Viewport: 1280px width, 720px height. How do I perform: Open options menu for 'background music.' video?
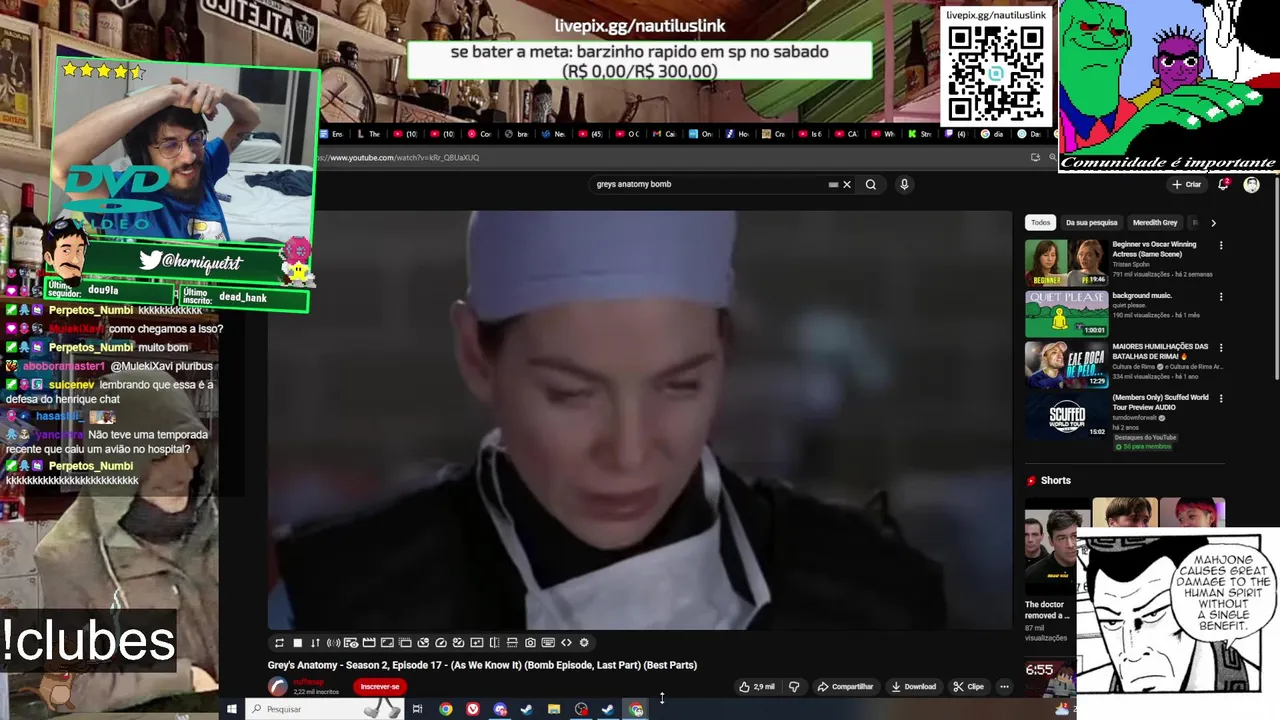coord(1221,297)
